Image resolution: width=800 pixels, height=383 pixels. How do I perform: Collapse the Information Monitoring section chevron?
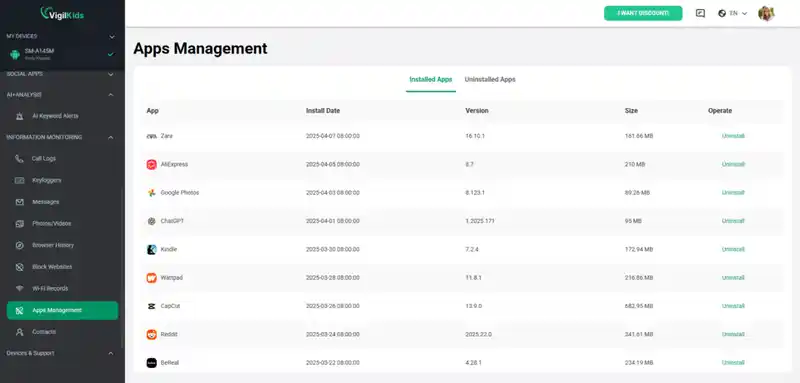pyautogui.click(x=111, y=137)
